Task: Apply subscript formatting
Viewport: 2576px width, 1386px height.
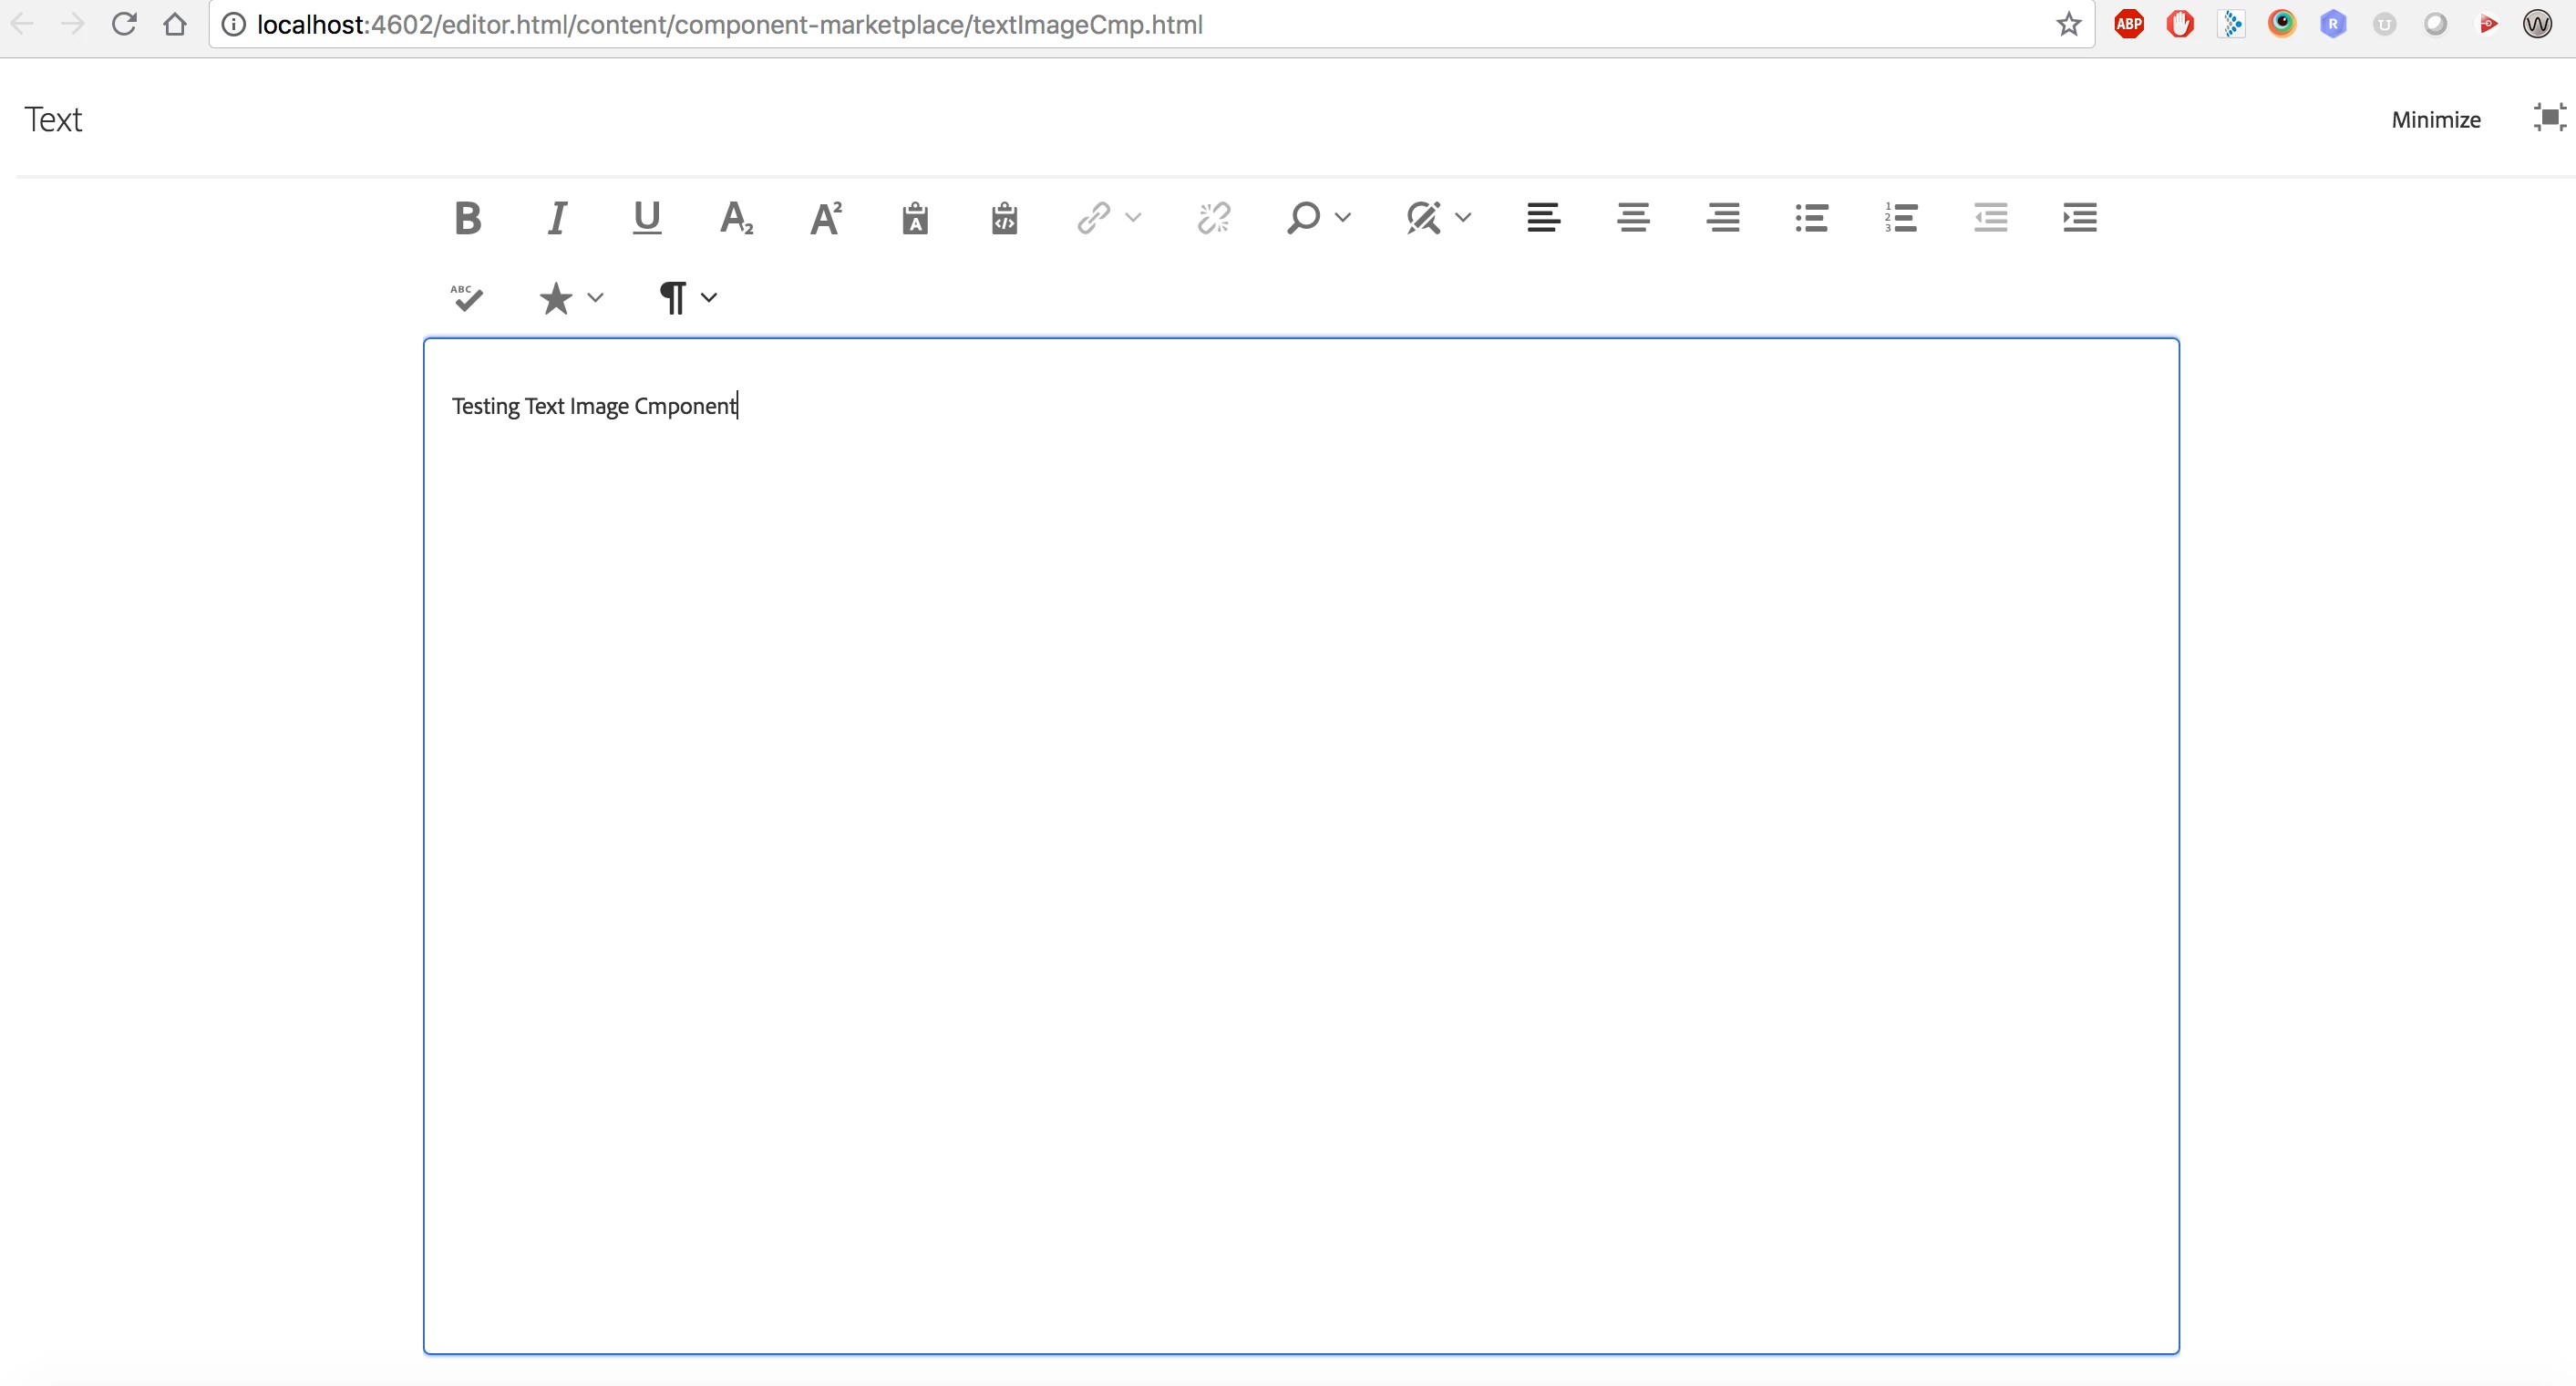Action: coord(736,218)
